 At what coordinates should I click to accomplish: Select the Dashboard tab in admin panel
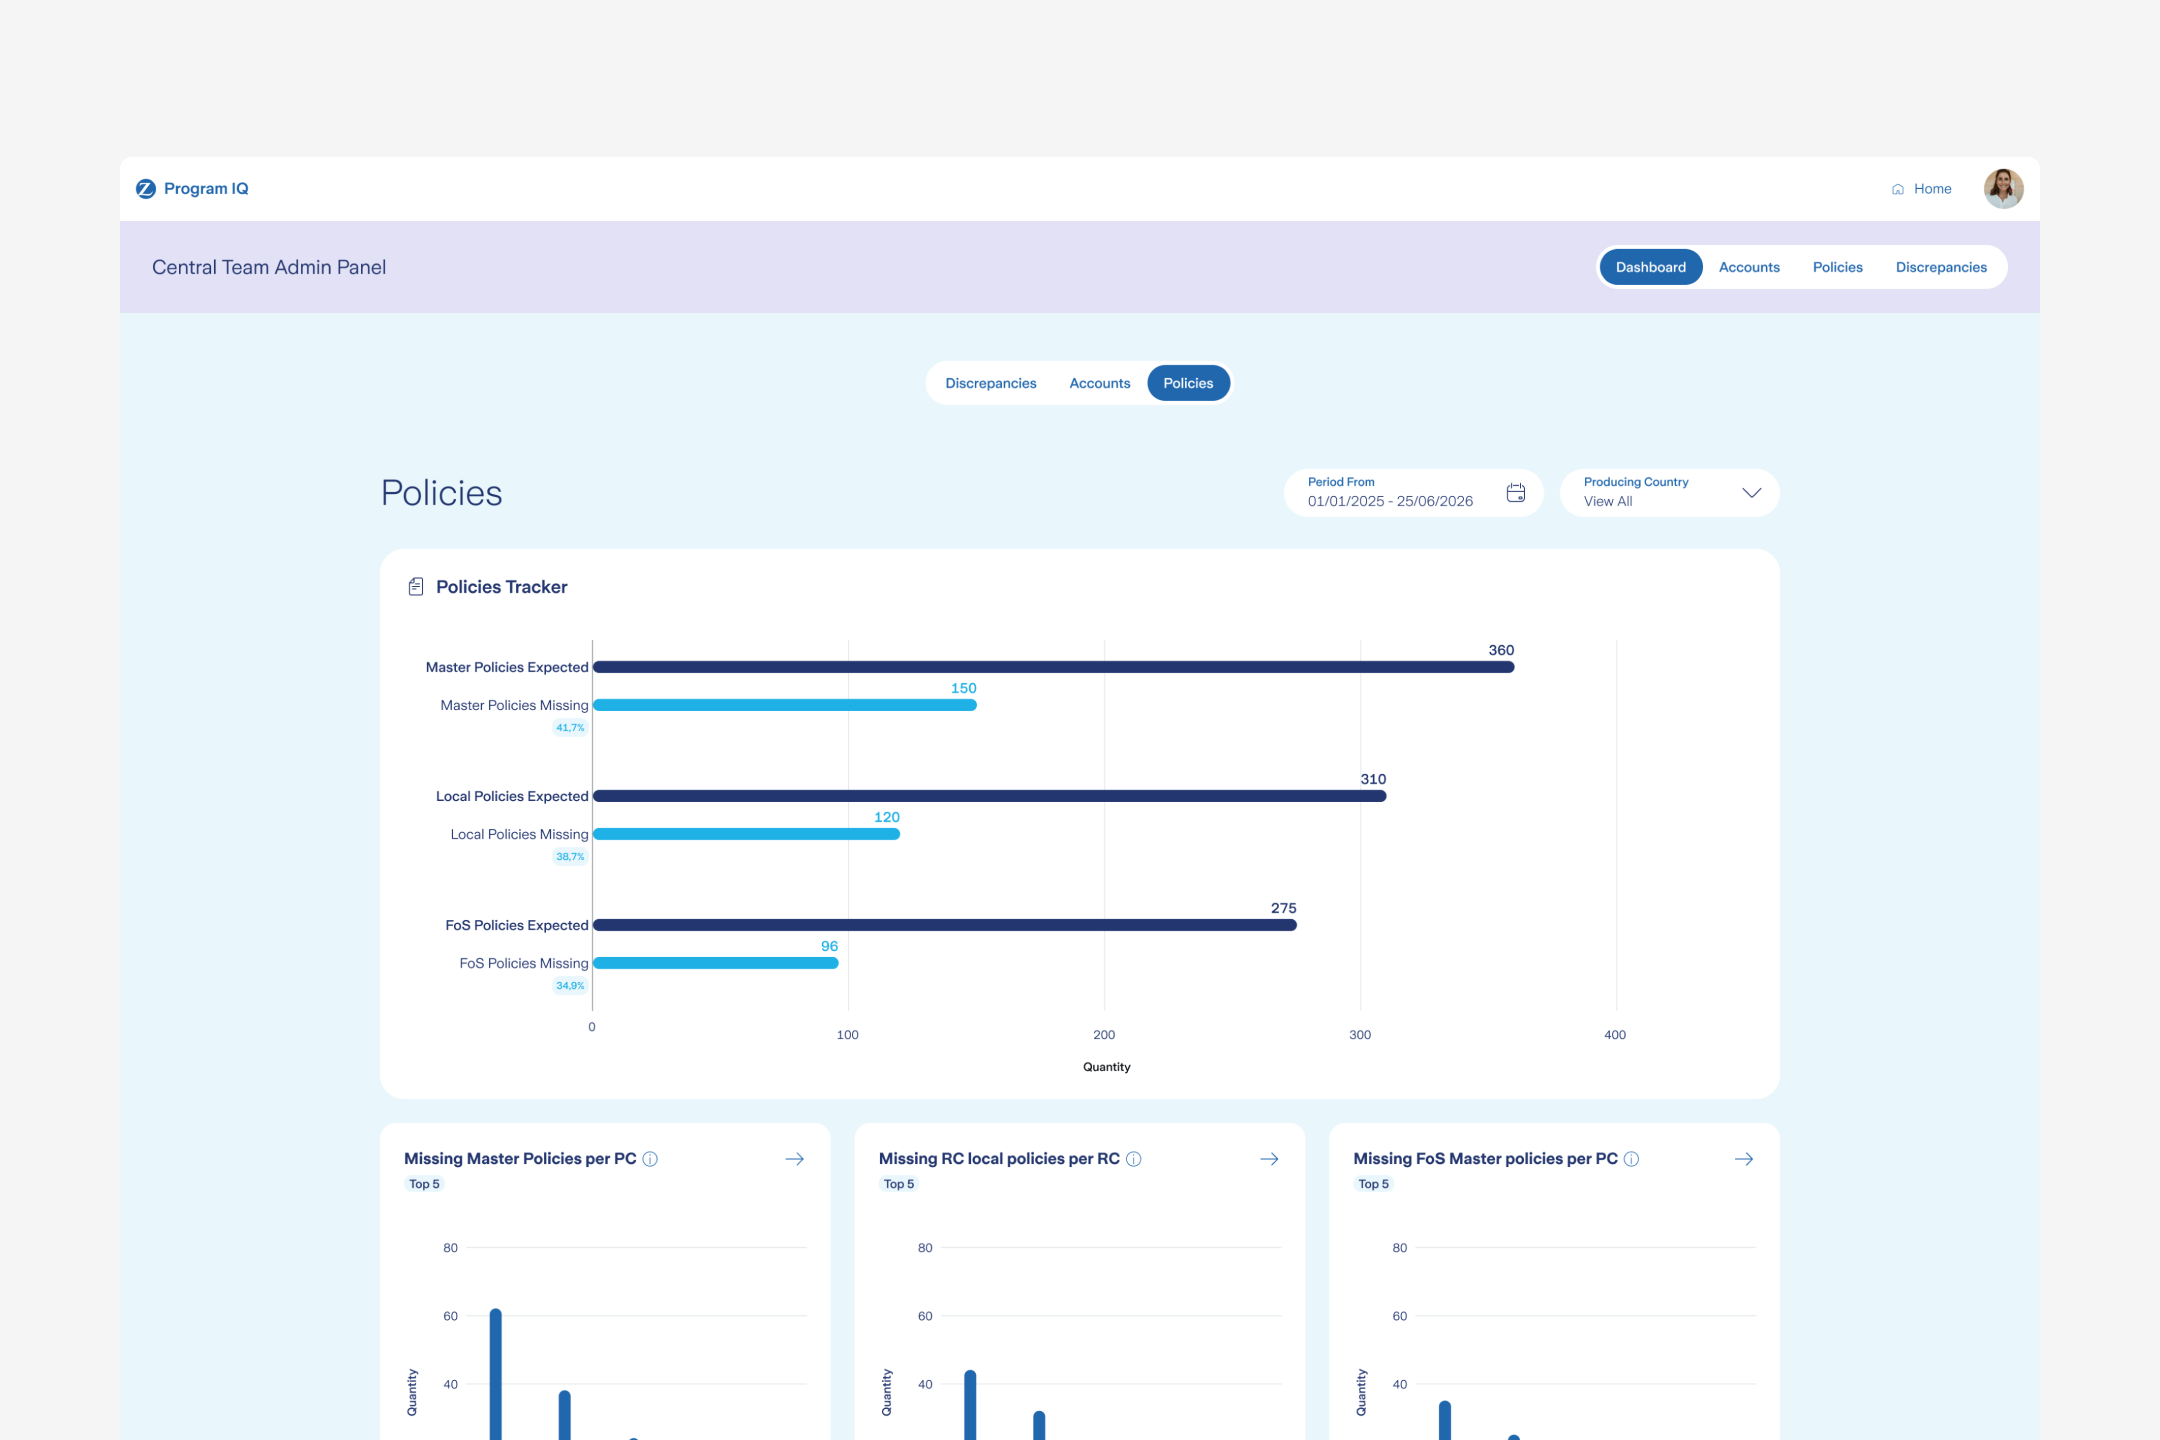coord(1650,267)
